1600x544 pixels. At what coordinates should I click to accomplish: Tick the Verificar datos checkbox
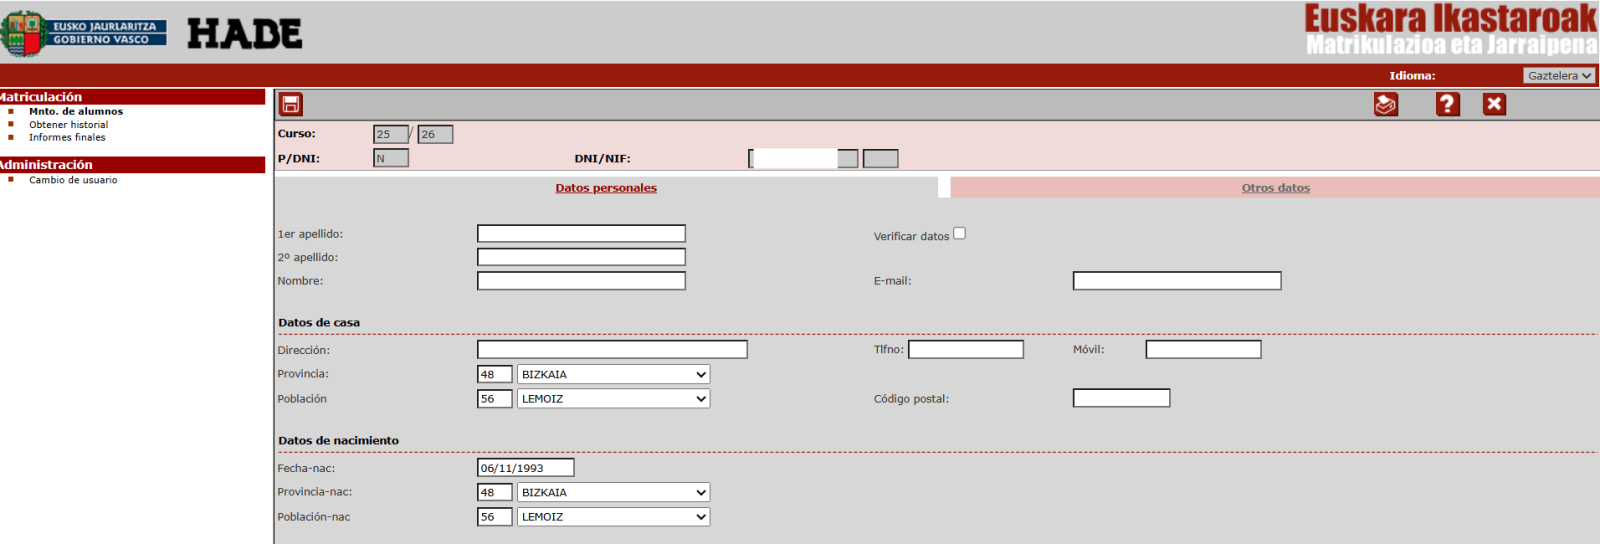tap(959, 233)
